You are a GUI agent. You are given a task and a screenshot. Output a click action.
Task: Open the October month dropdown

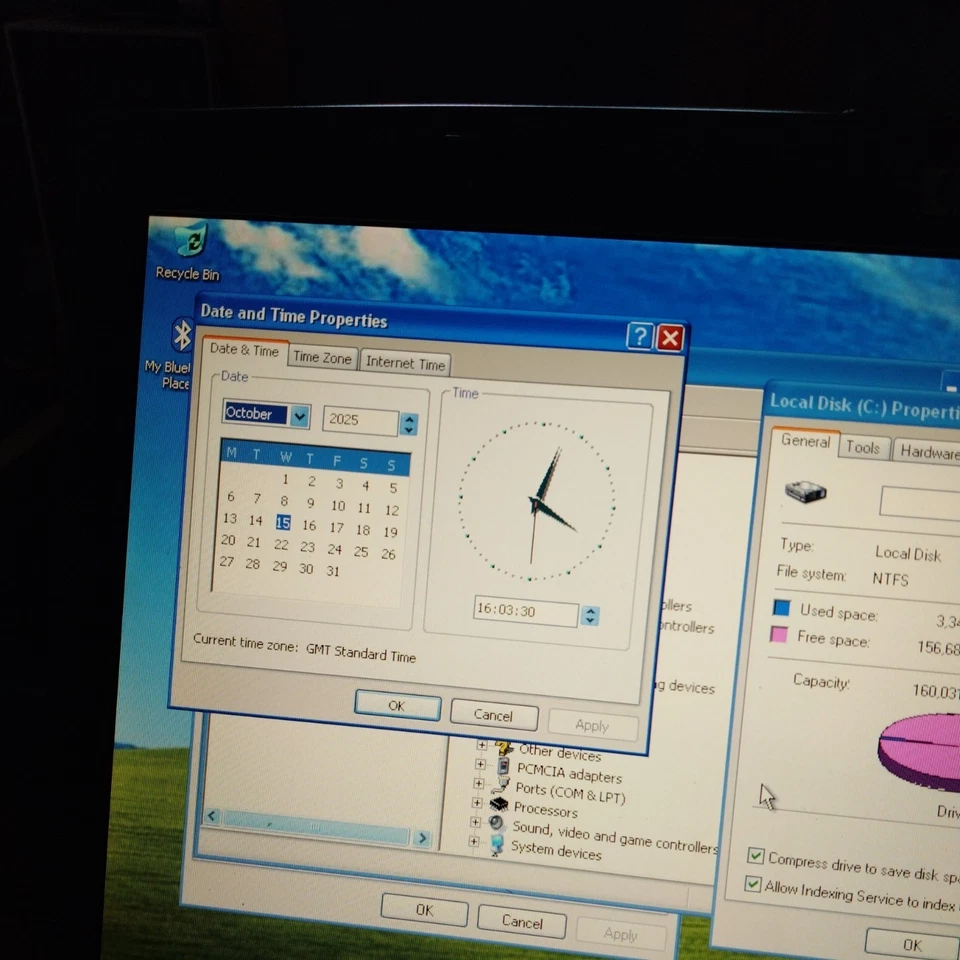[298, 414]
